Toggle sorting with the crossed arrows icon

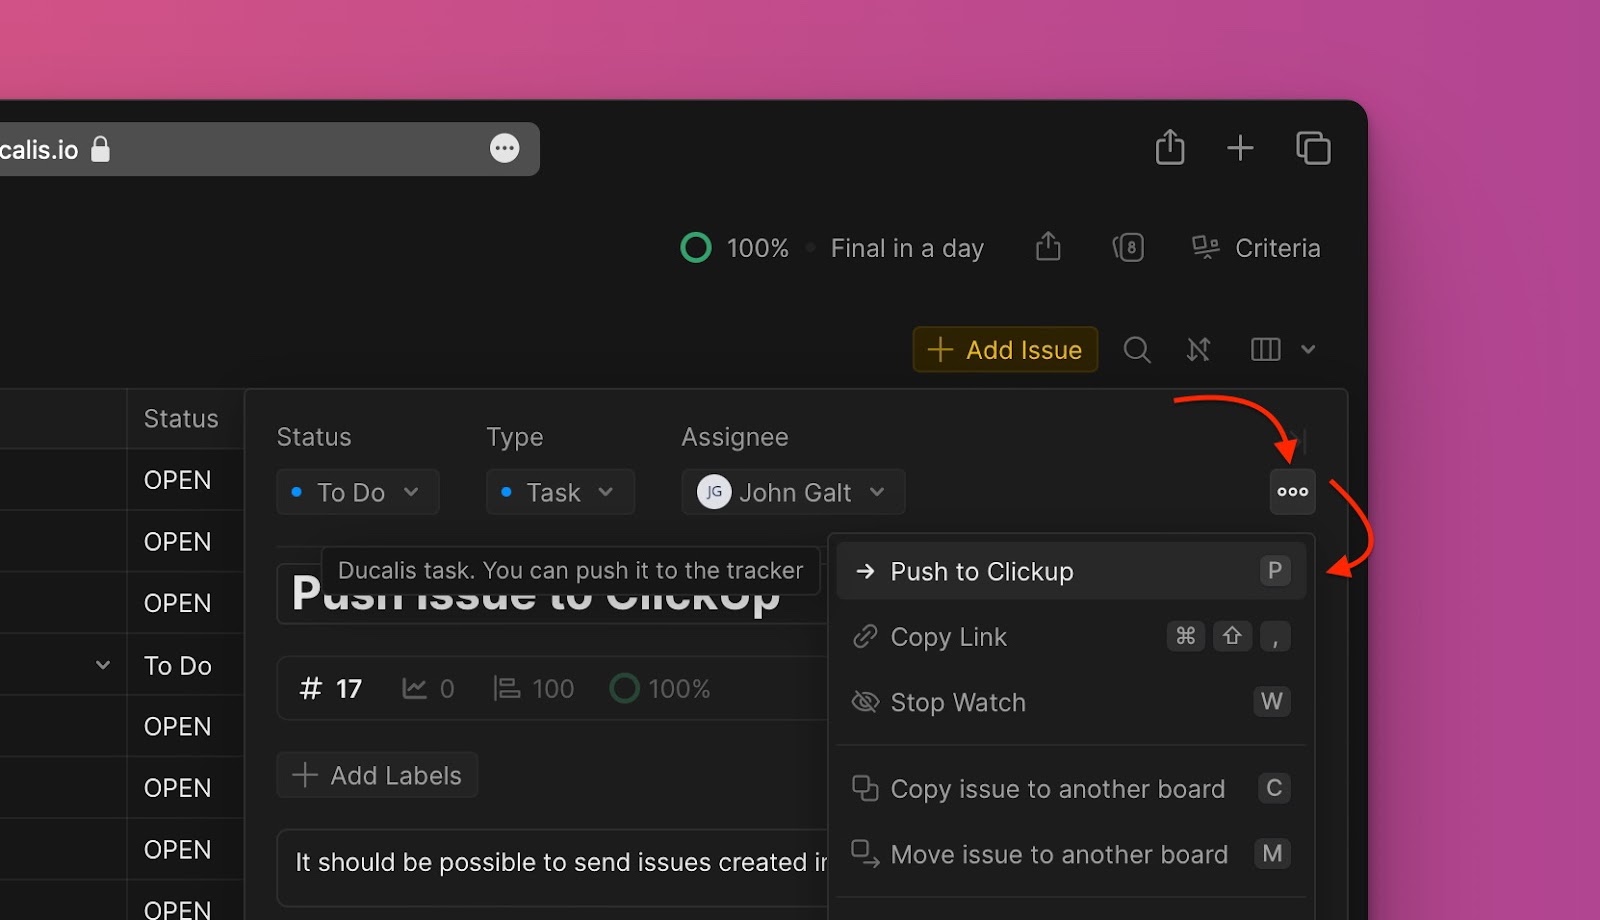point(1199,349)
